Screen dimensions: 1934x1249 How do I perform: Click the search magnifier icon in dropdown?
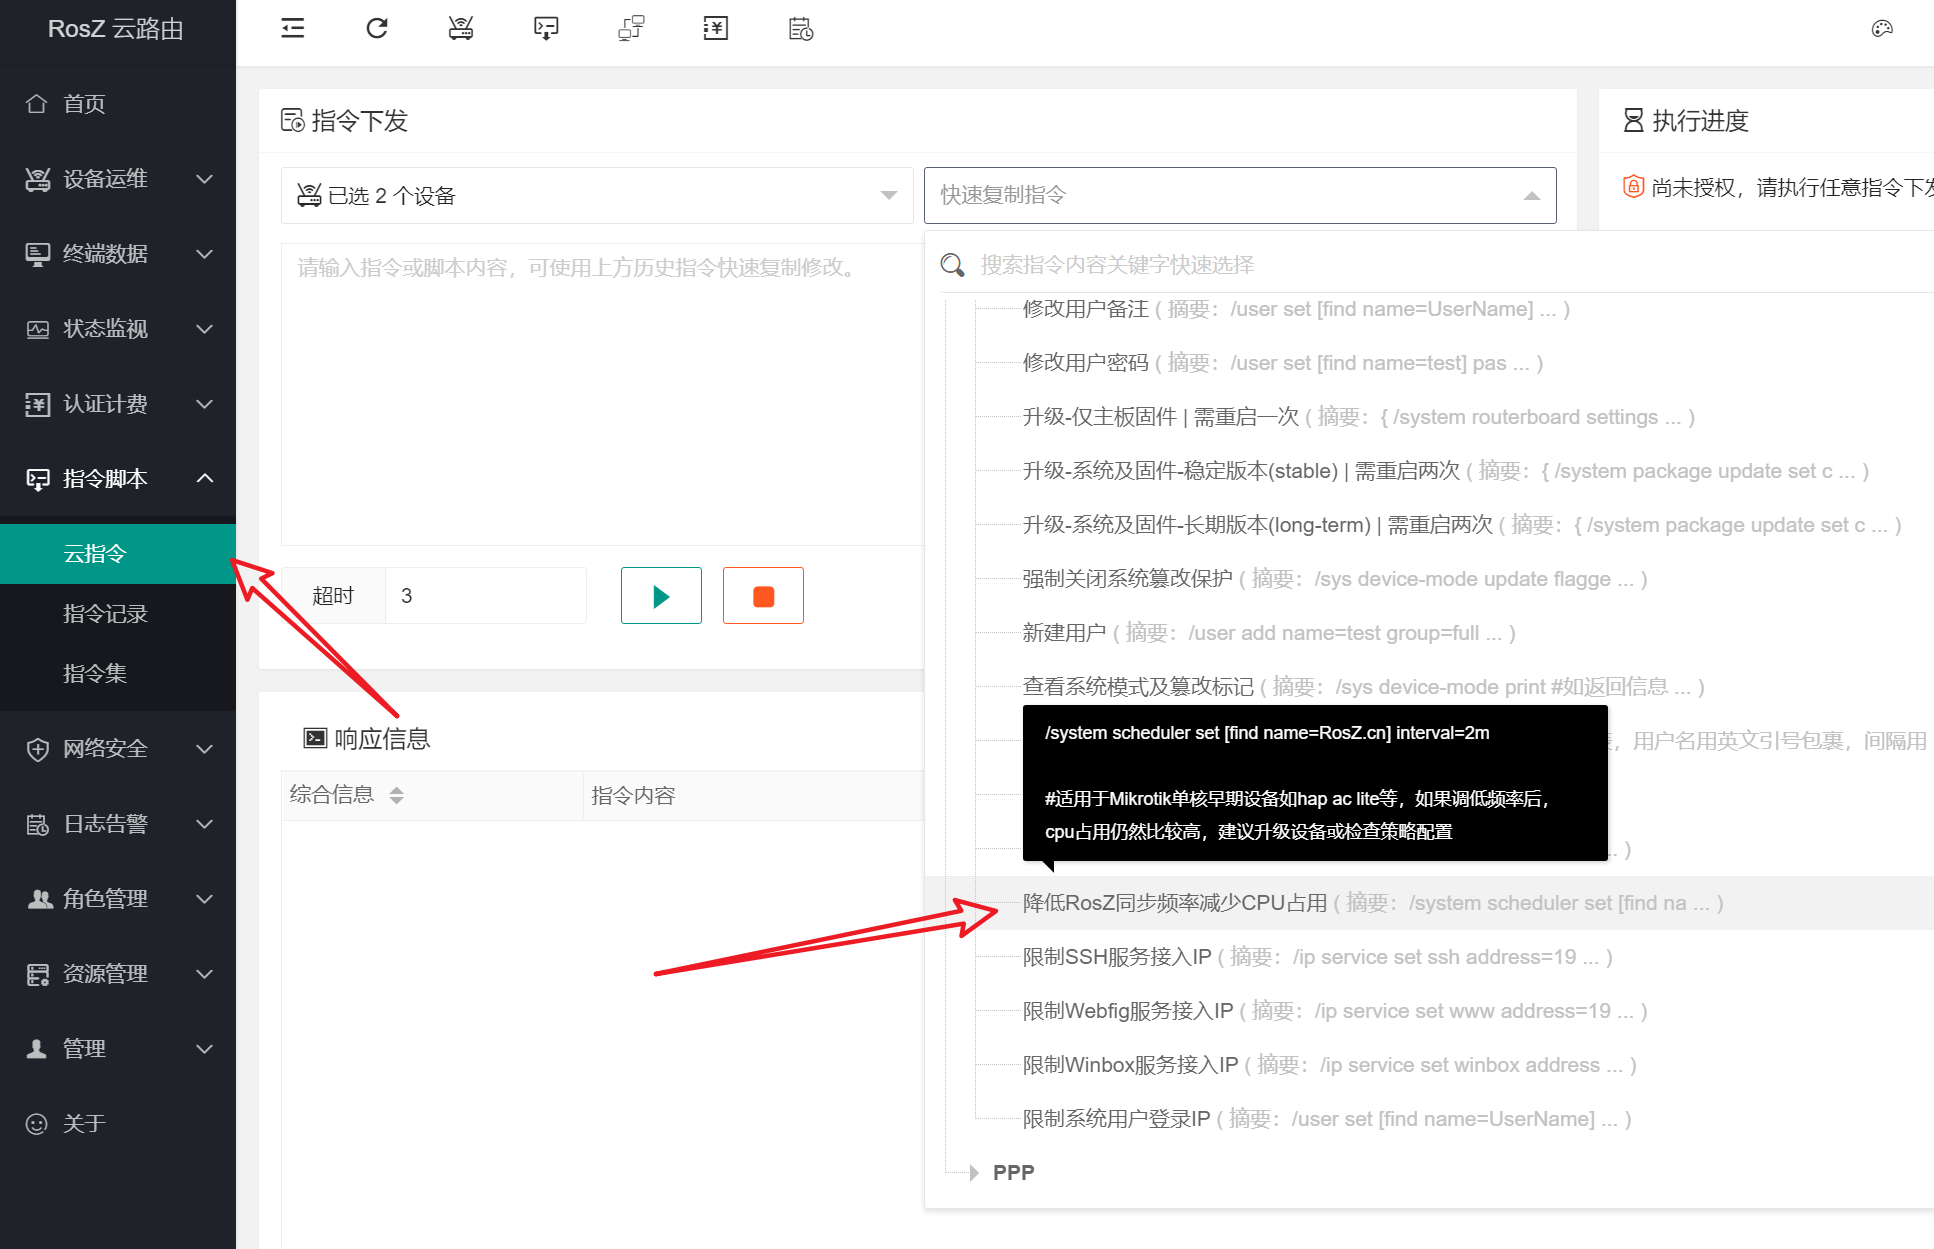952,265
